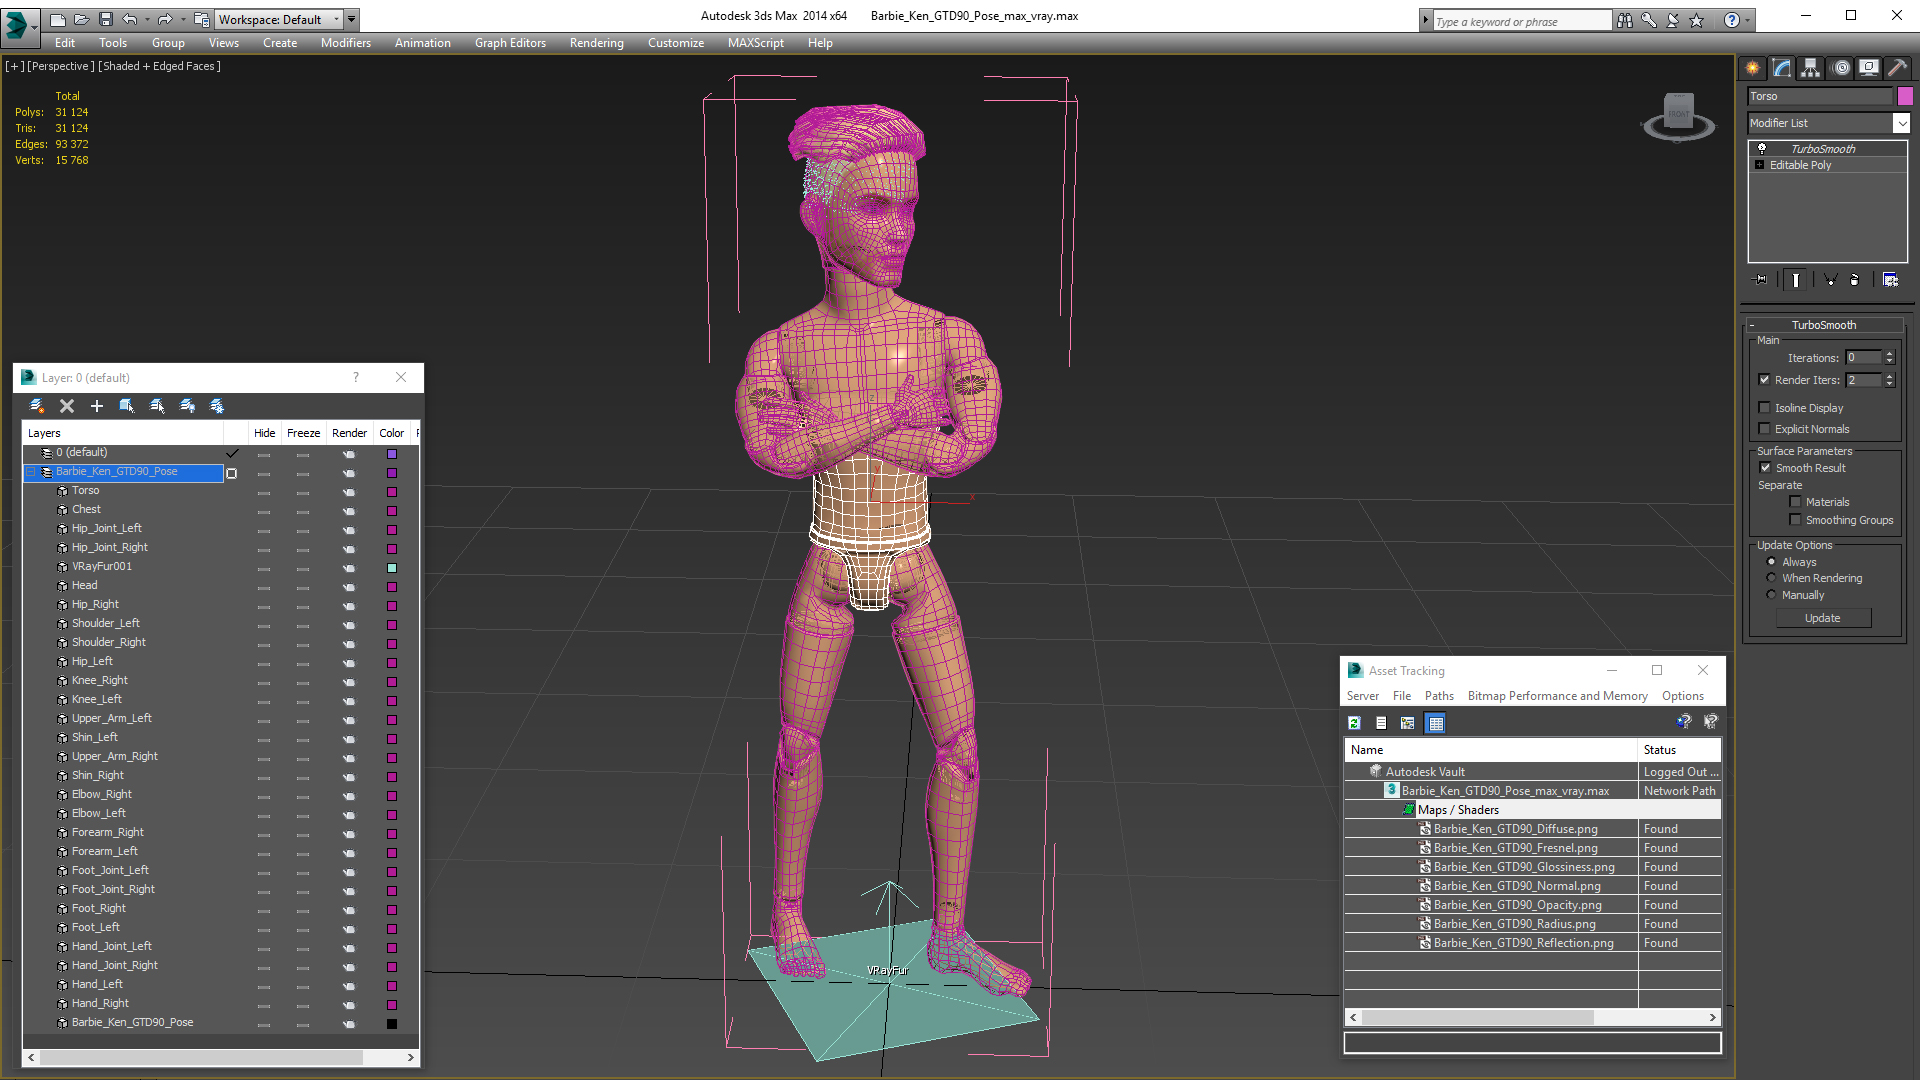Open the Utilities hammer panel tab
1920x1080 pixels.
click(1897, 68)
